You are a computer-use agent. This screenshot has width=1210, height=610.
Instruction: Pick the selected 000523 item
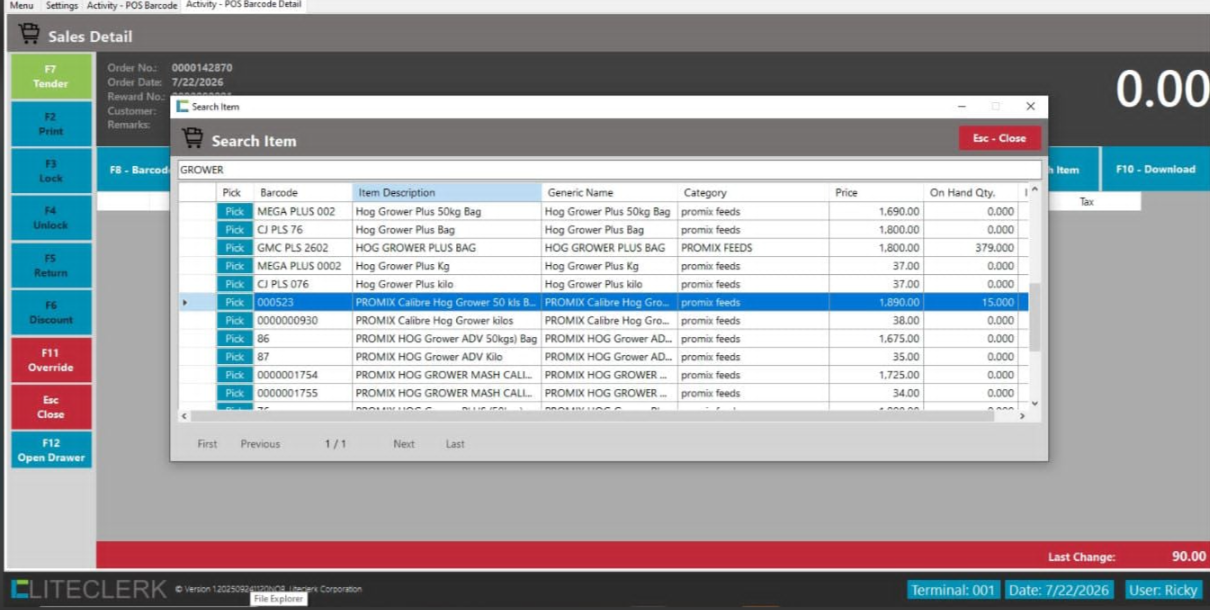[234, 302]
